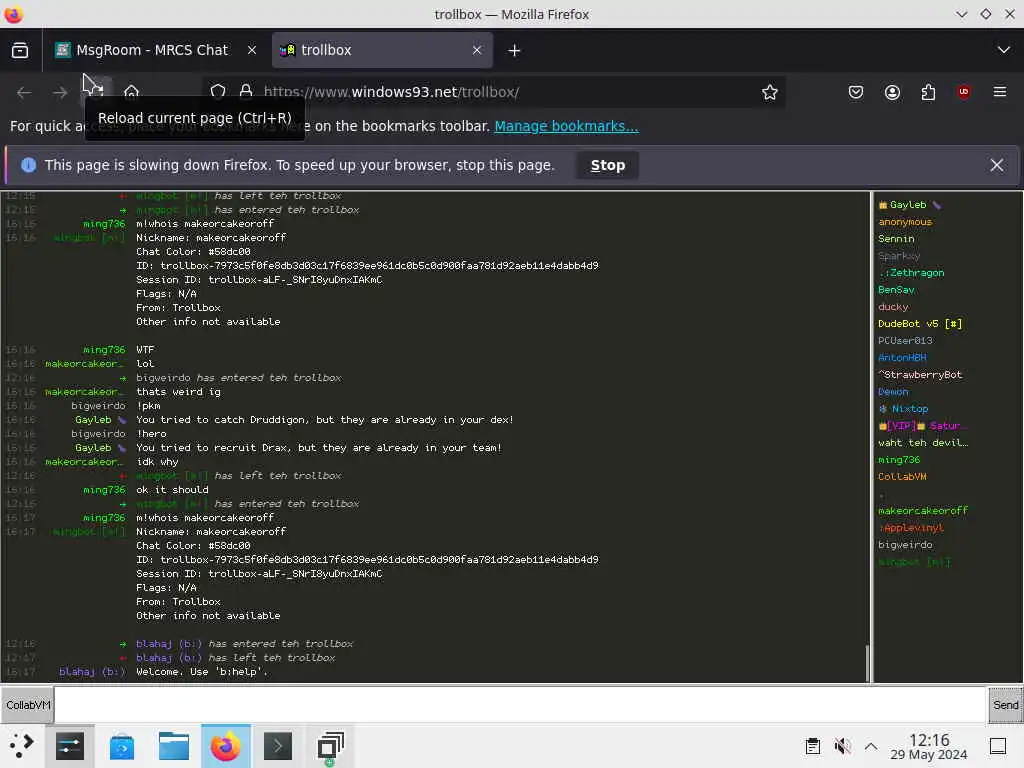Open Konsole terminal from taskbar

(x=278, y=746)
